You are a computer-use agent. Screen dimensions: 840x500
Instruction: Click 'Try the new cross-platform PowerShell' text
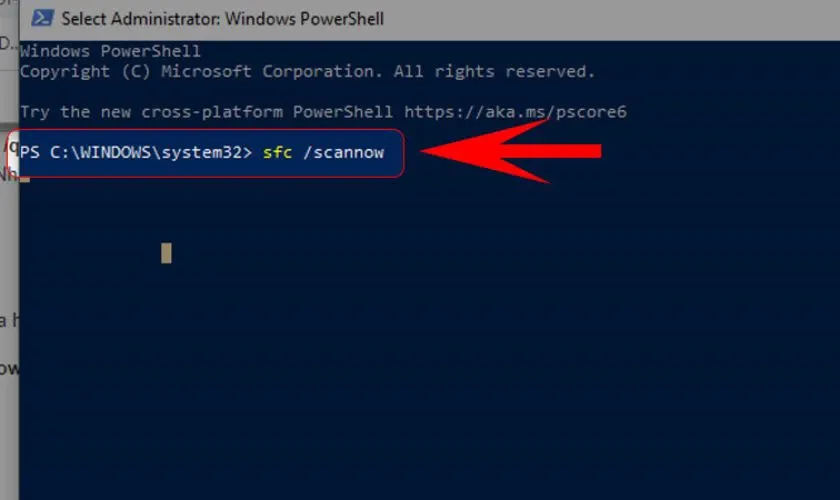tap(207, 112)
